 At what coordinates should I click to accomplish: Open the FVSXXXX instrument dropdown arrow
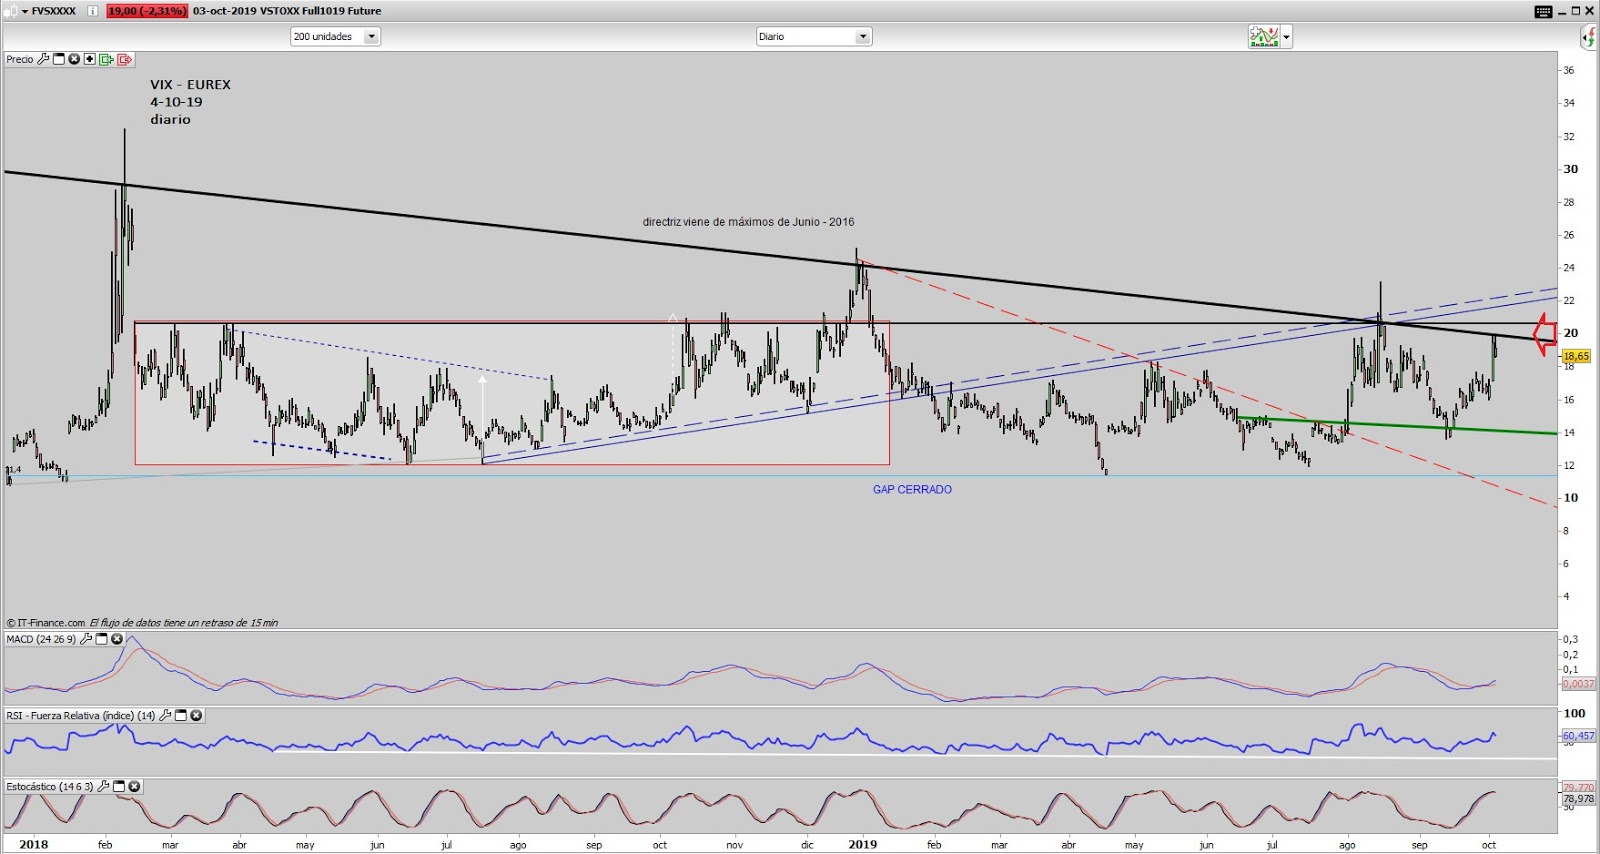click(x=25, y=11)
